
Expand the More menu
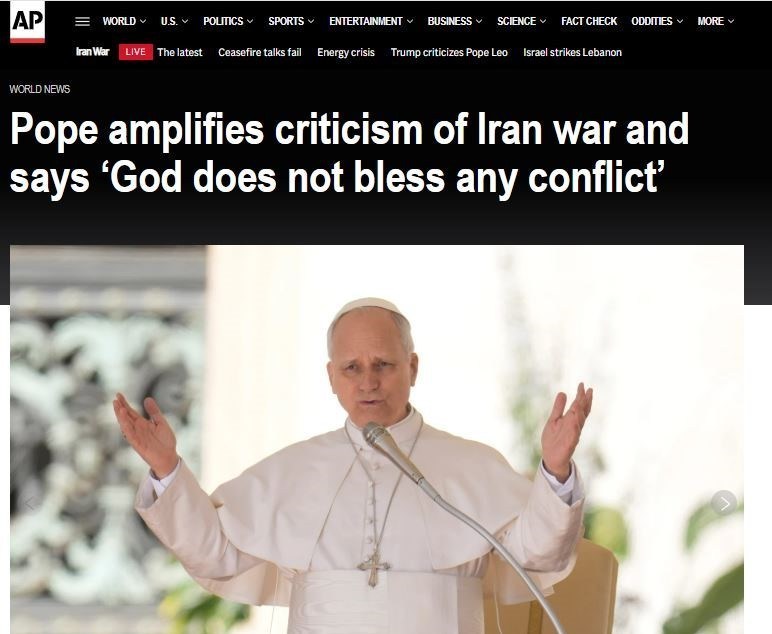point(715,21)
